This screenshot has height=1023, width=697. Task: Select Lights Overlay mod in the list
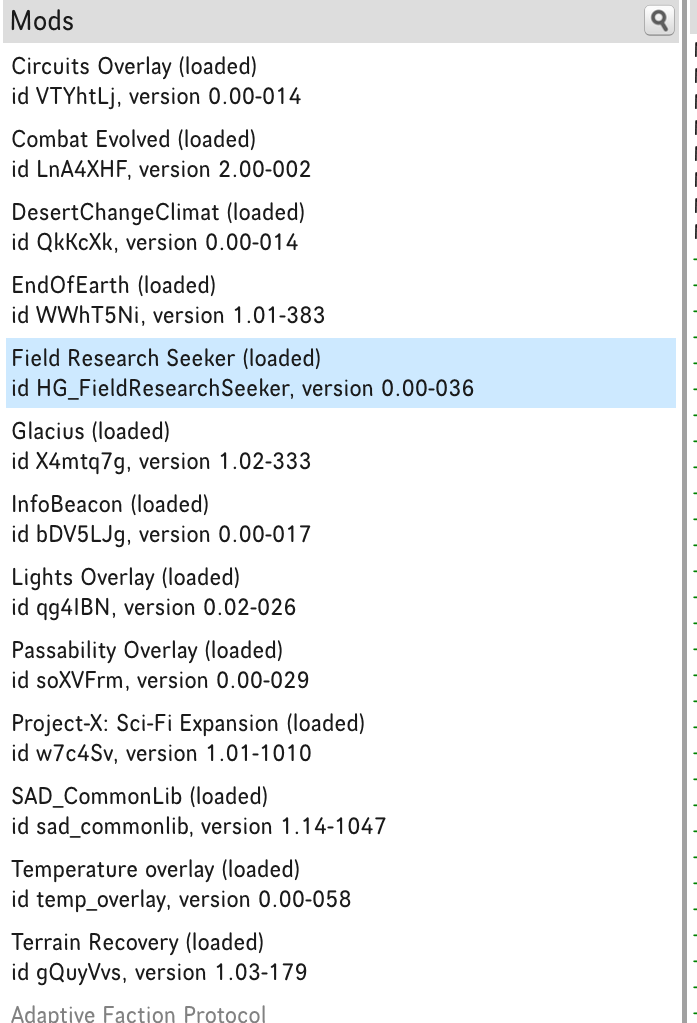point(125,577)
